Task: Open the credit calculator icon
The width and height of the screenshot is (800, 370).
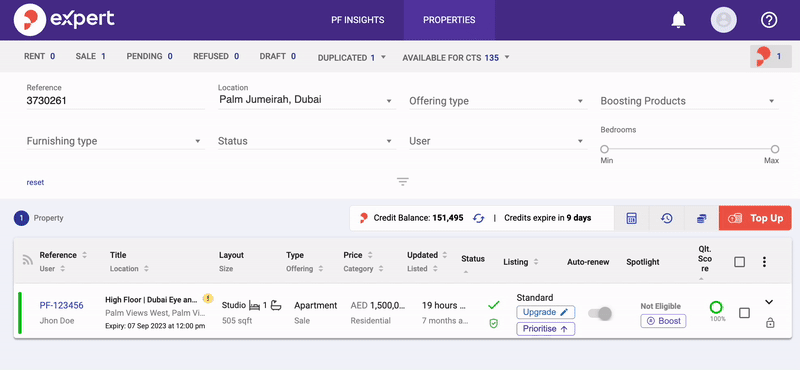Action: click(631, 218)
